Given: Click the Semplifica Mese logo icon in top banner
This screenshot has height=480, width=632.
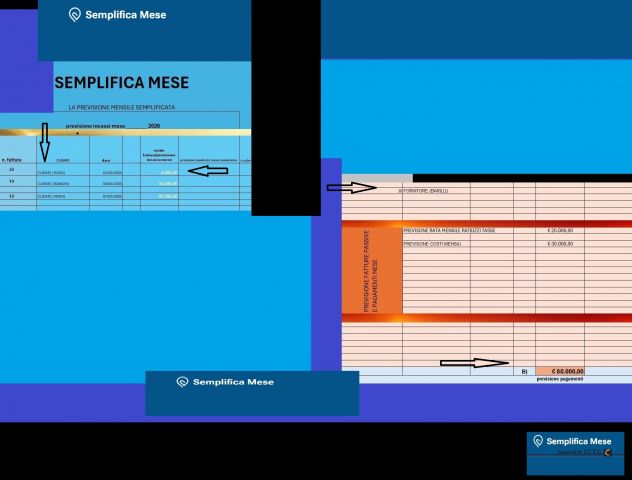Looking at the screenshot, I should click(x=75, y=15).
